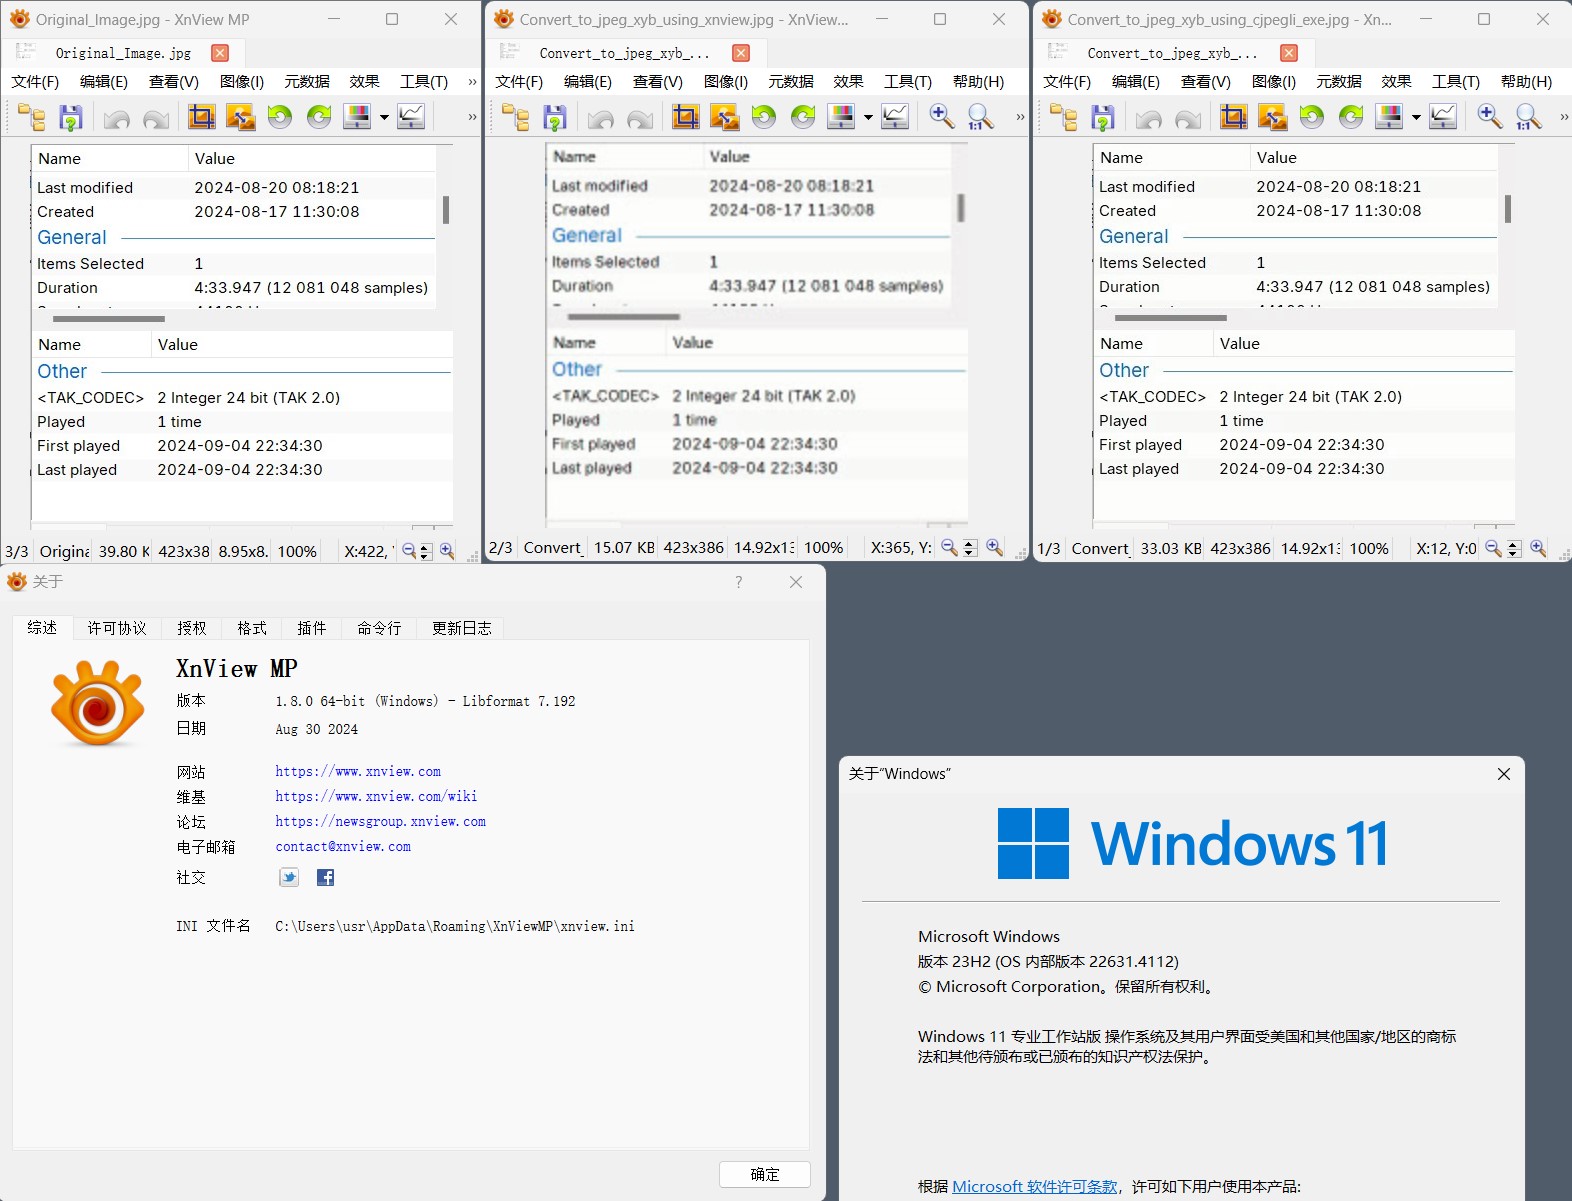The height and width of the screenshot is (1201, 1572).
Task: Select the Crop tool in the using_xnview.jpg window
Action: point(686,117)
